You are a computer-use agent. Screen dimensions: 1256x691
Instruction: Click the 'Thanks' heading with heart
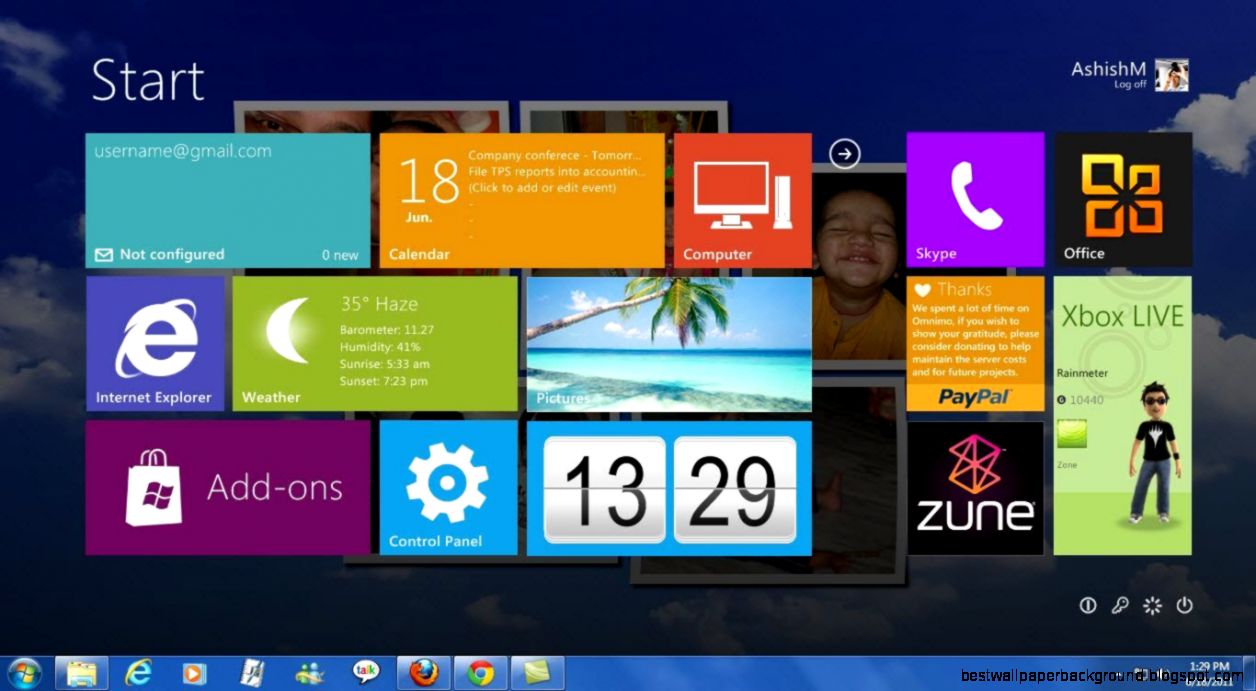click(x=953, y=289)
